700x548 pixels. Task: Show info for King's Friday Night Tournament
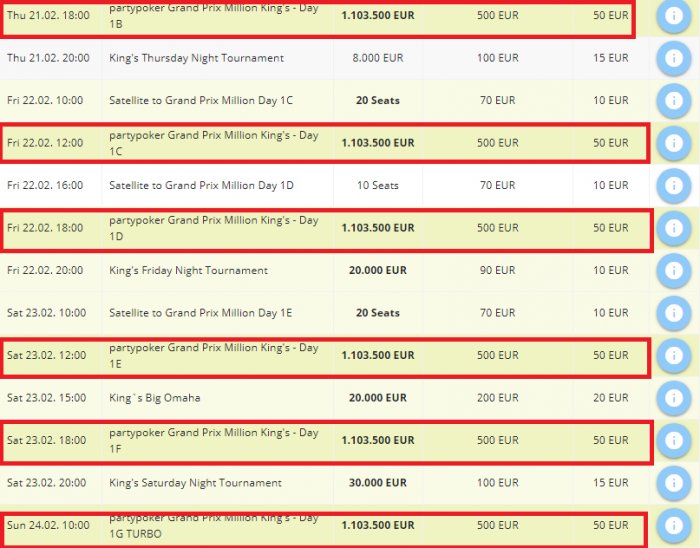coord(674,270)
